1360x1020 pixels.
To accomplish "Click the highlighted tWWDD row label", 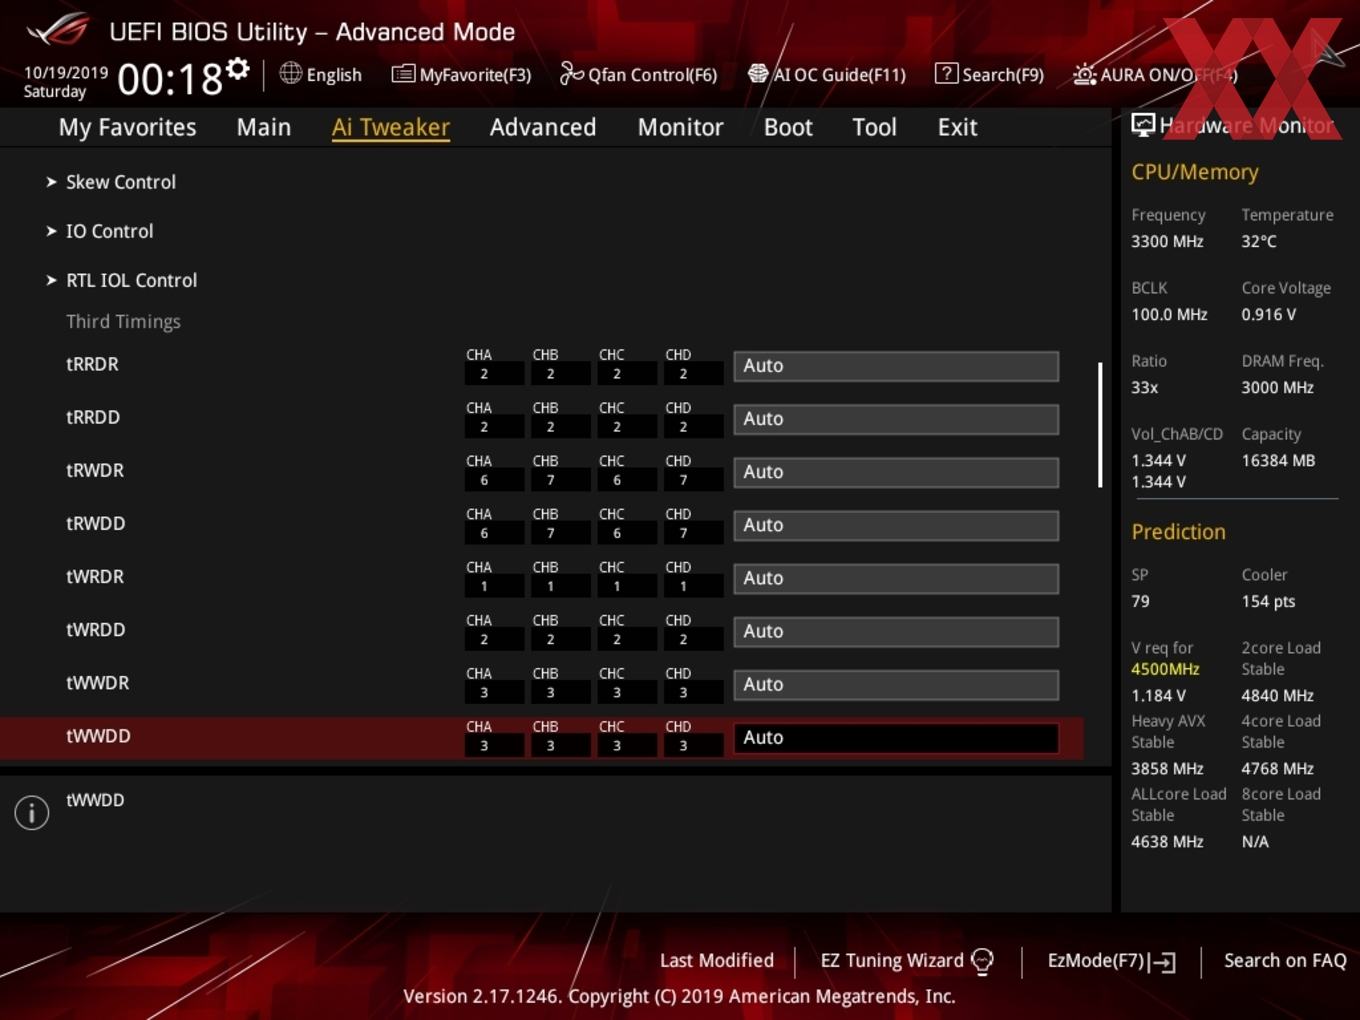I will [x=98, y=736].
